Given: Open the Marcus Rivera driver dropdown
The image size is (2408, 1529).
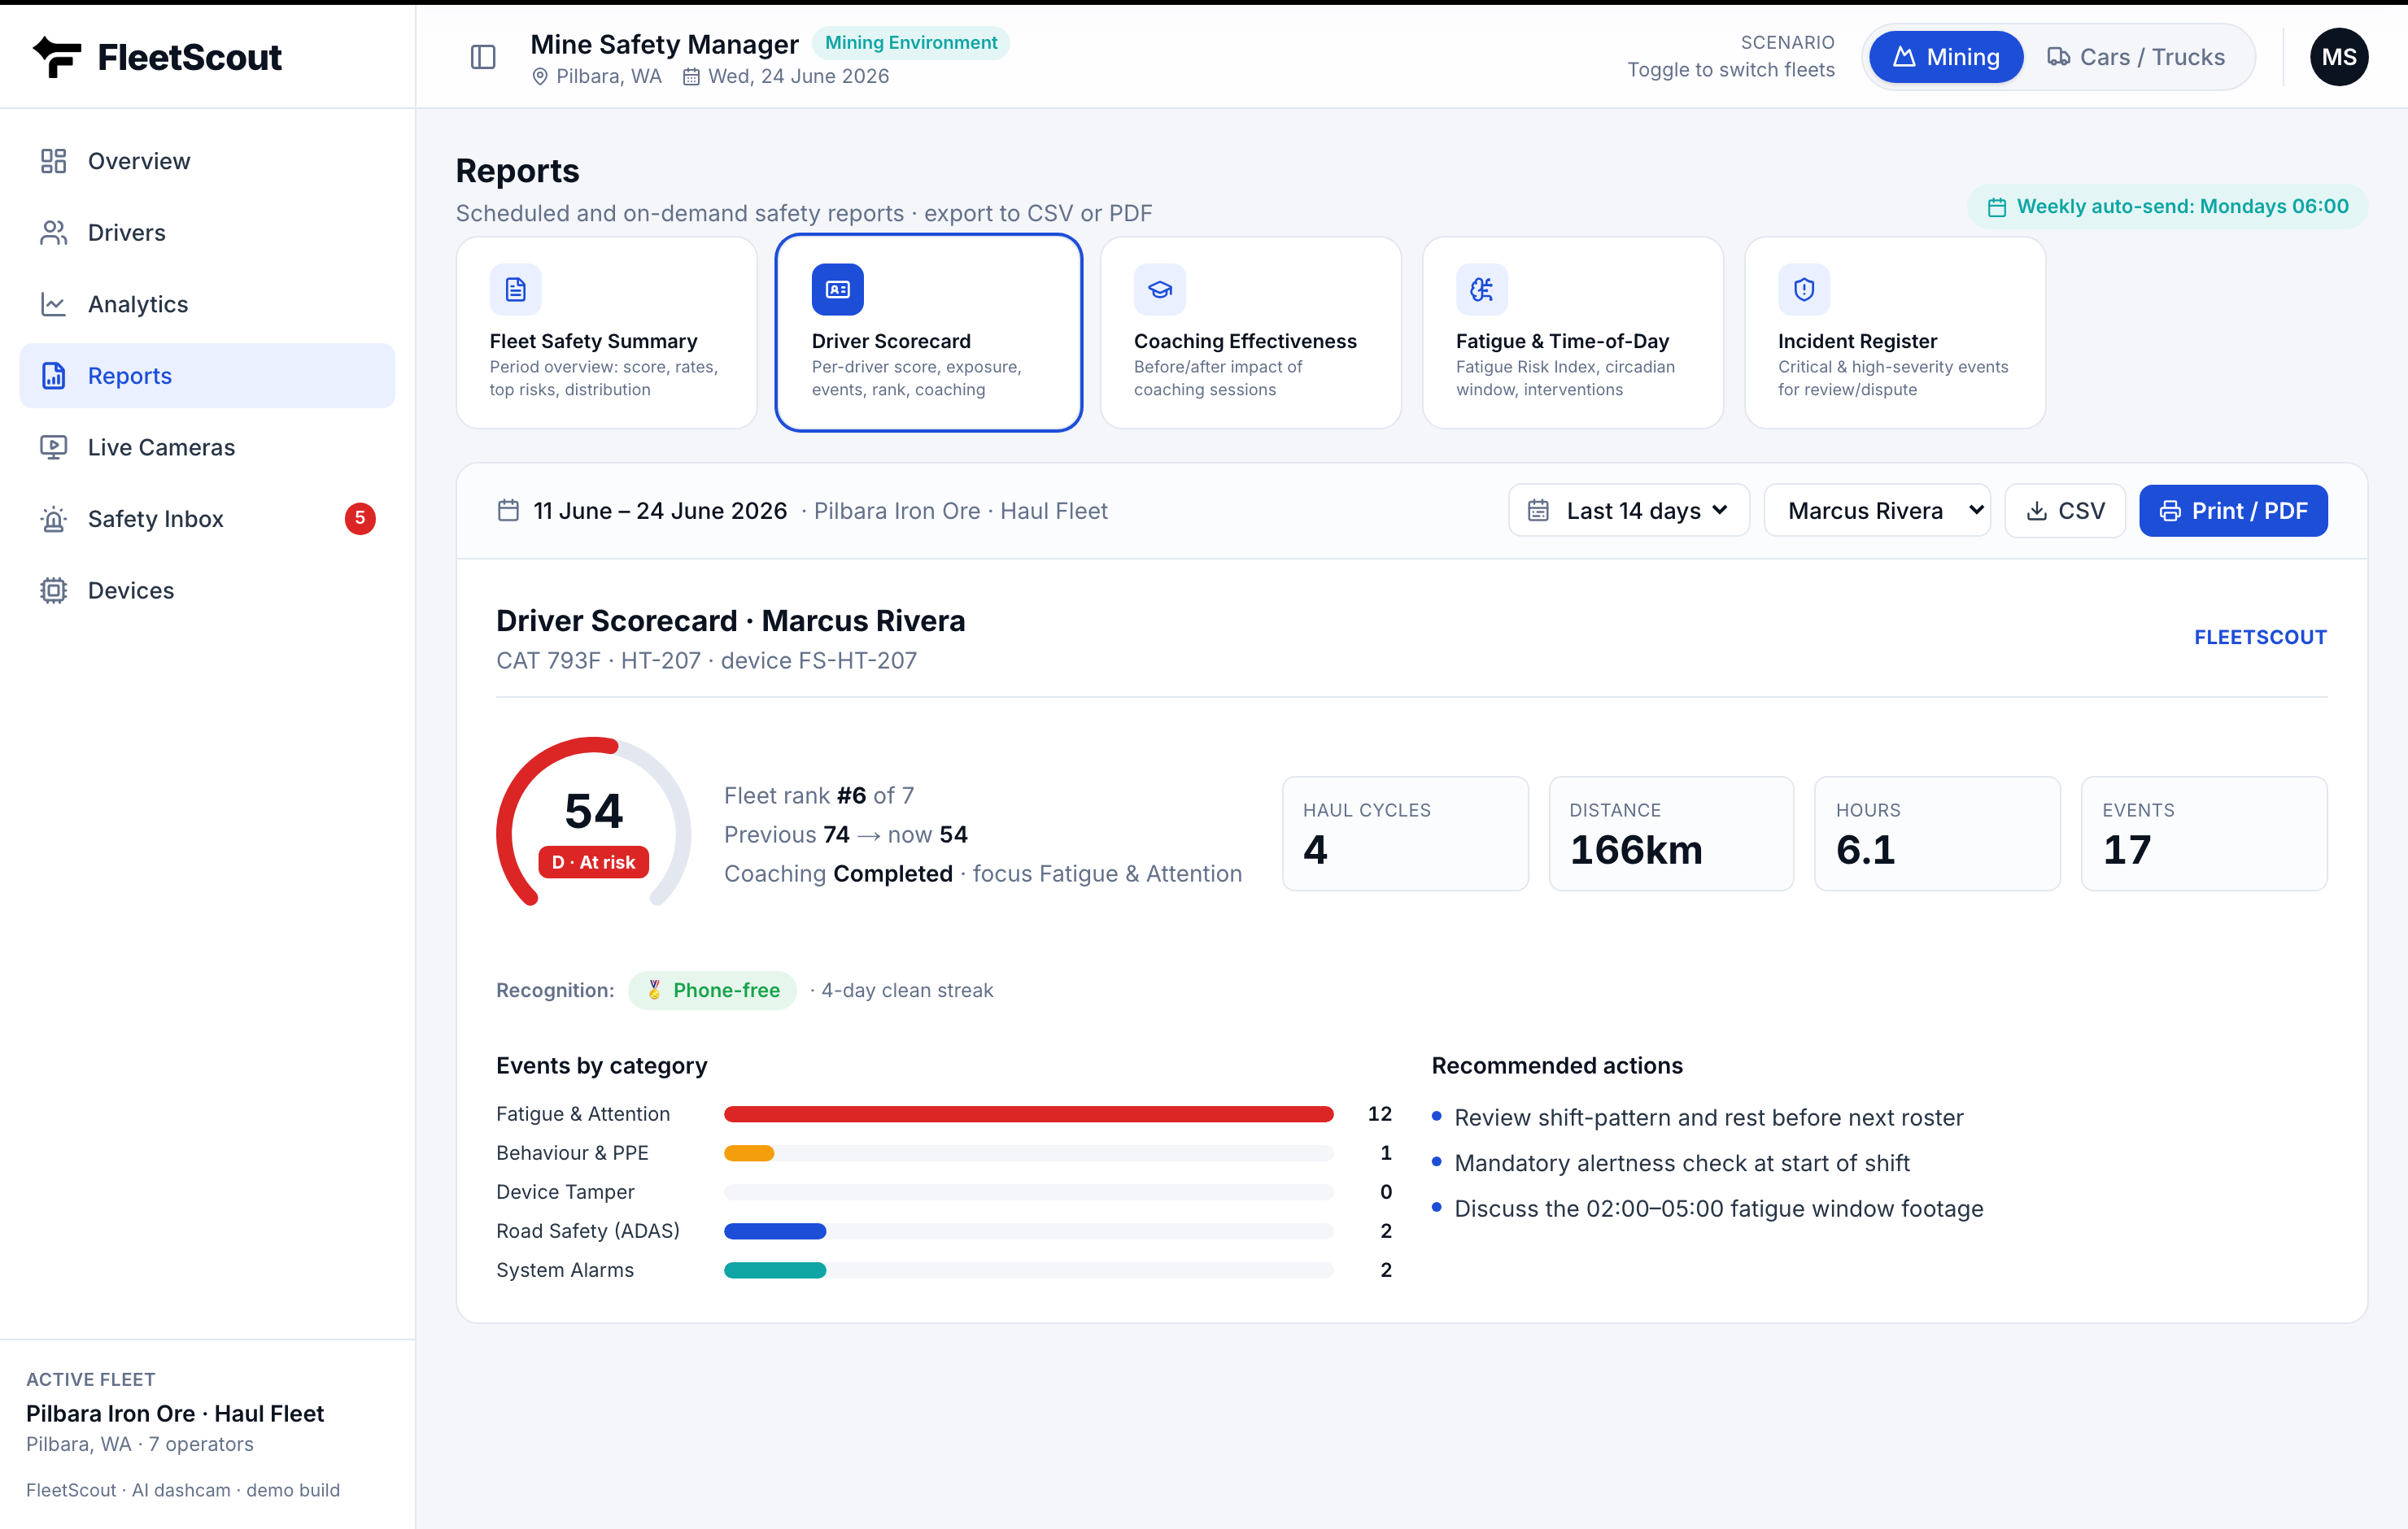Looking at the screenshot, I should (1876, 511).
